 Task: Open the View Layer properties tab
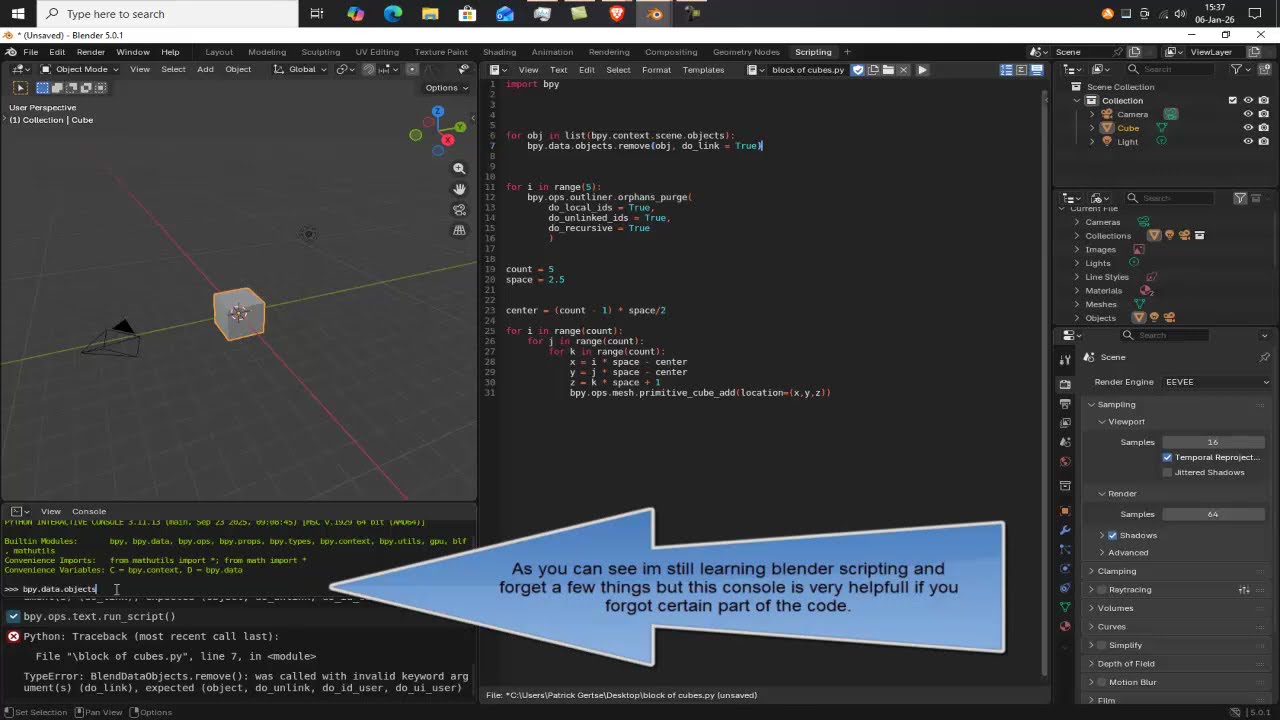coord(1065,423)
